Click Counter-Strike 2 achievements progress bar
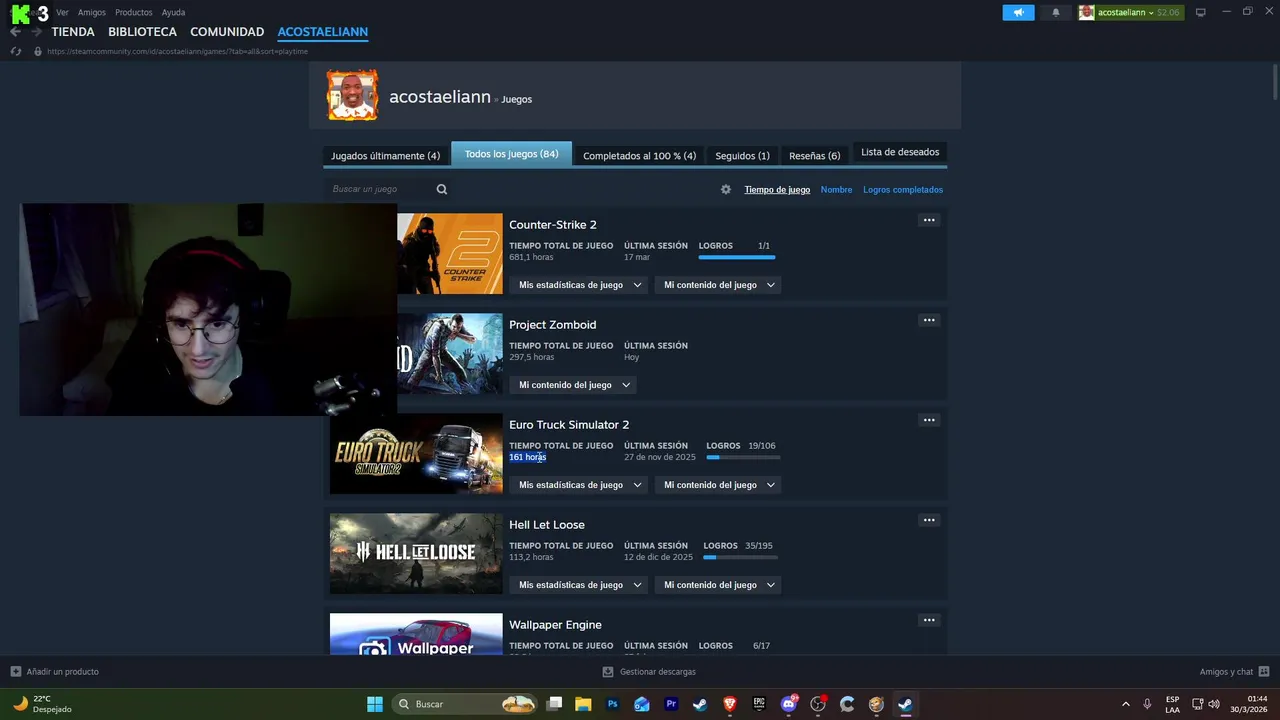1280x720 pixels. [x=737, y=257]
